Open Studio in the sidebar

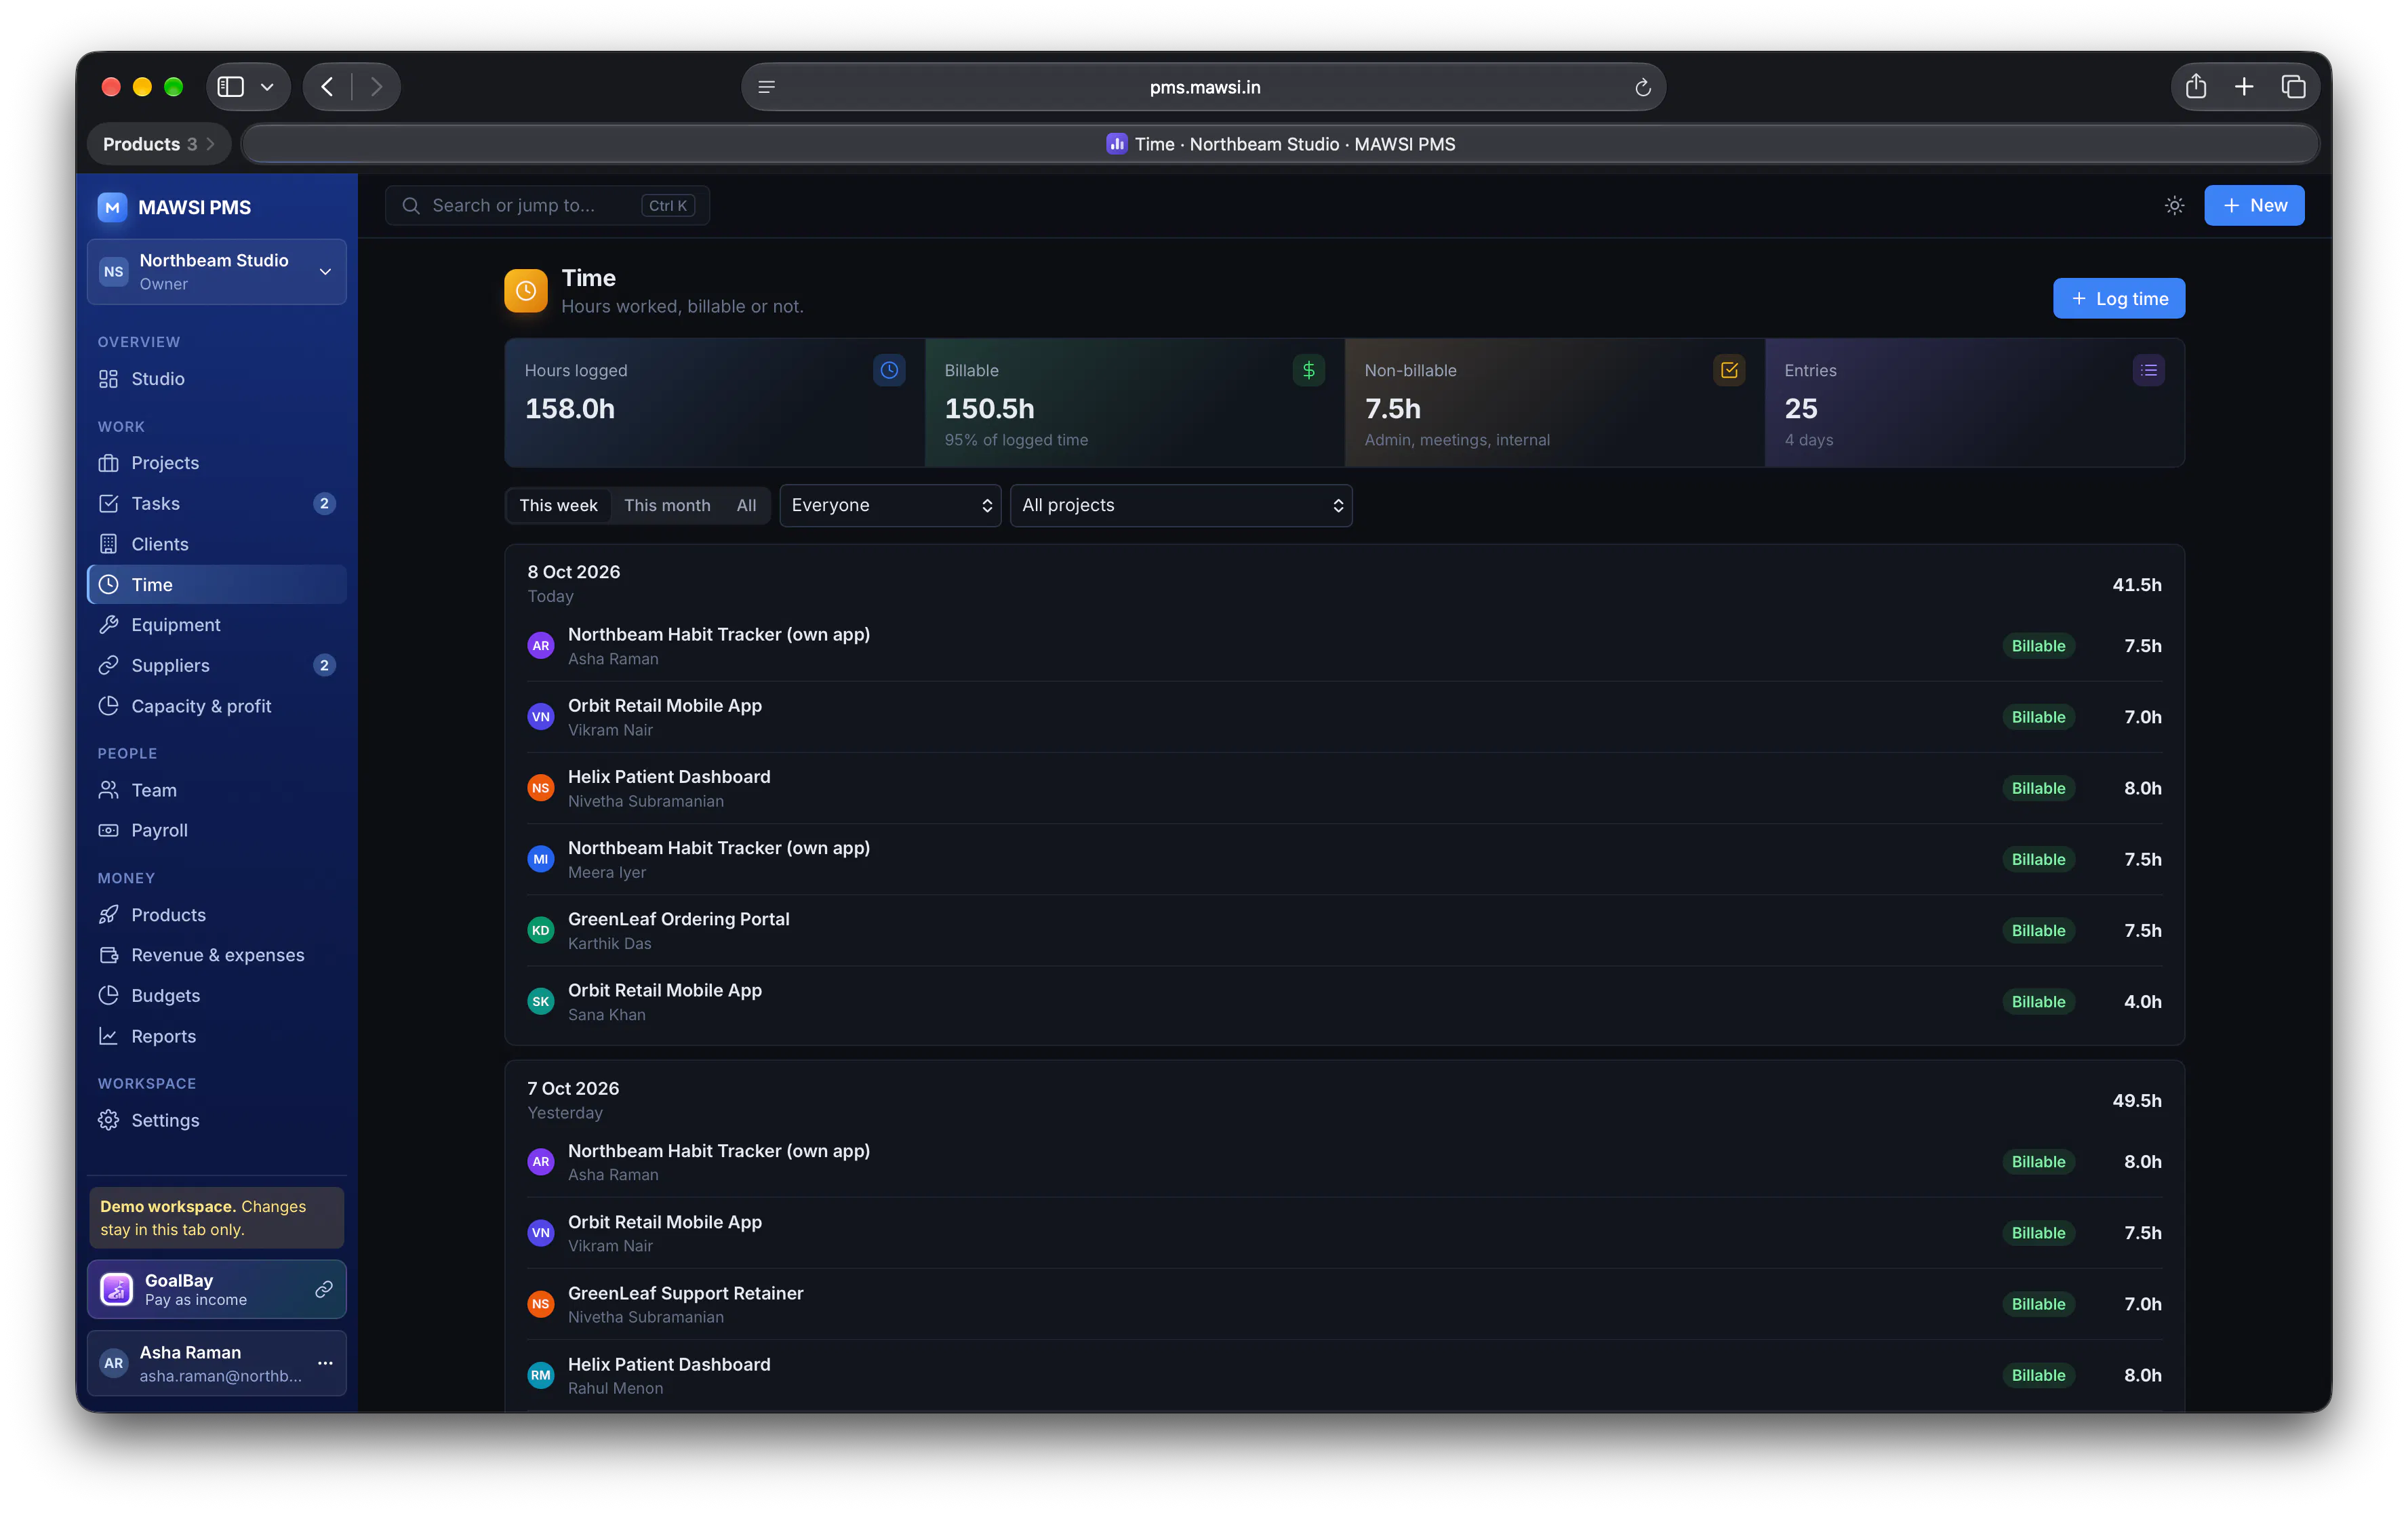click(x=217, y=379)
